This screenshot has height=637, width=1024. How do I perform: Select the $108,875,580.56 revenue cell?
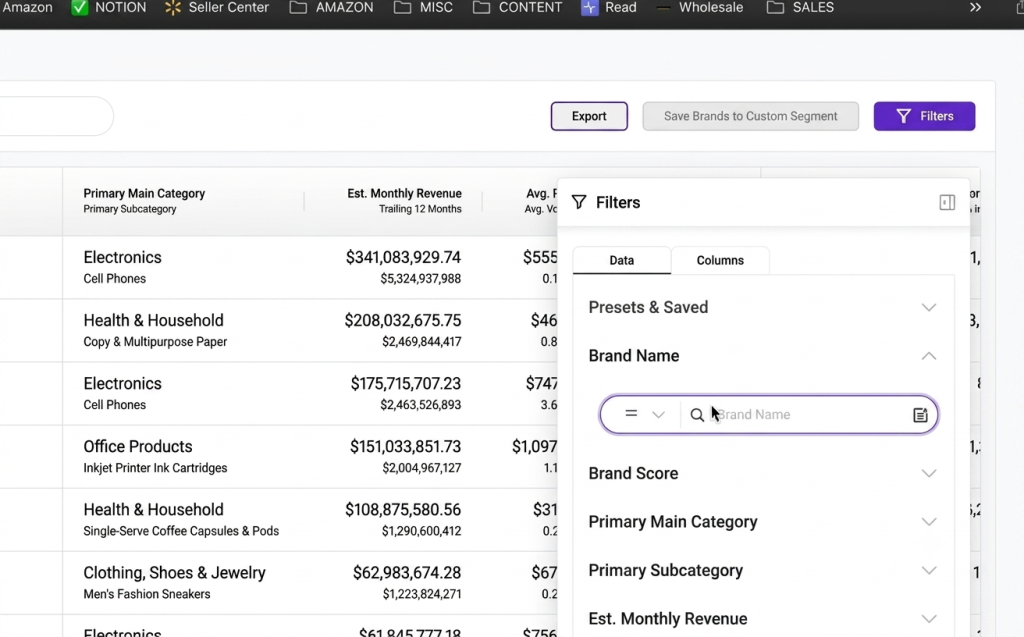pos(403,510)
